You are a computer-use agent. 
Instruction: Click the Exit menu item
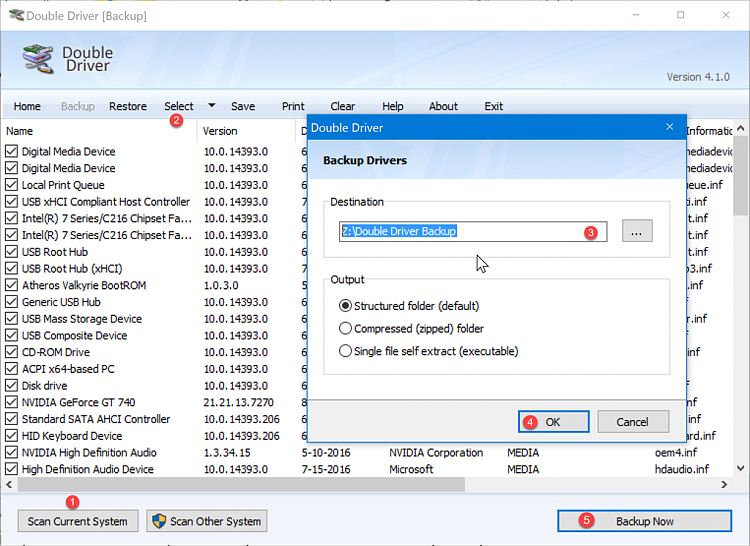(x=494, y=106)
